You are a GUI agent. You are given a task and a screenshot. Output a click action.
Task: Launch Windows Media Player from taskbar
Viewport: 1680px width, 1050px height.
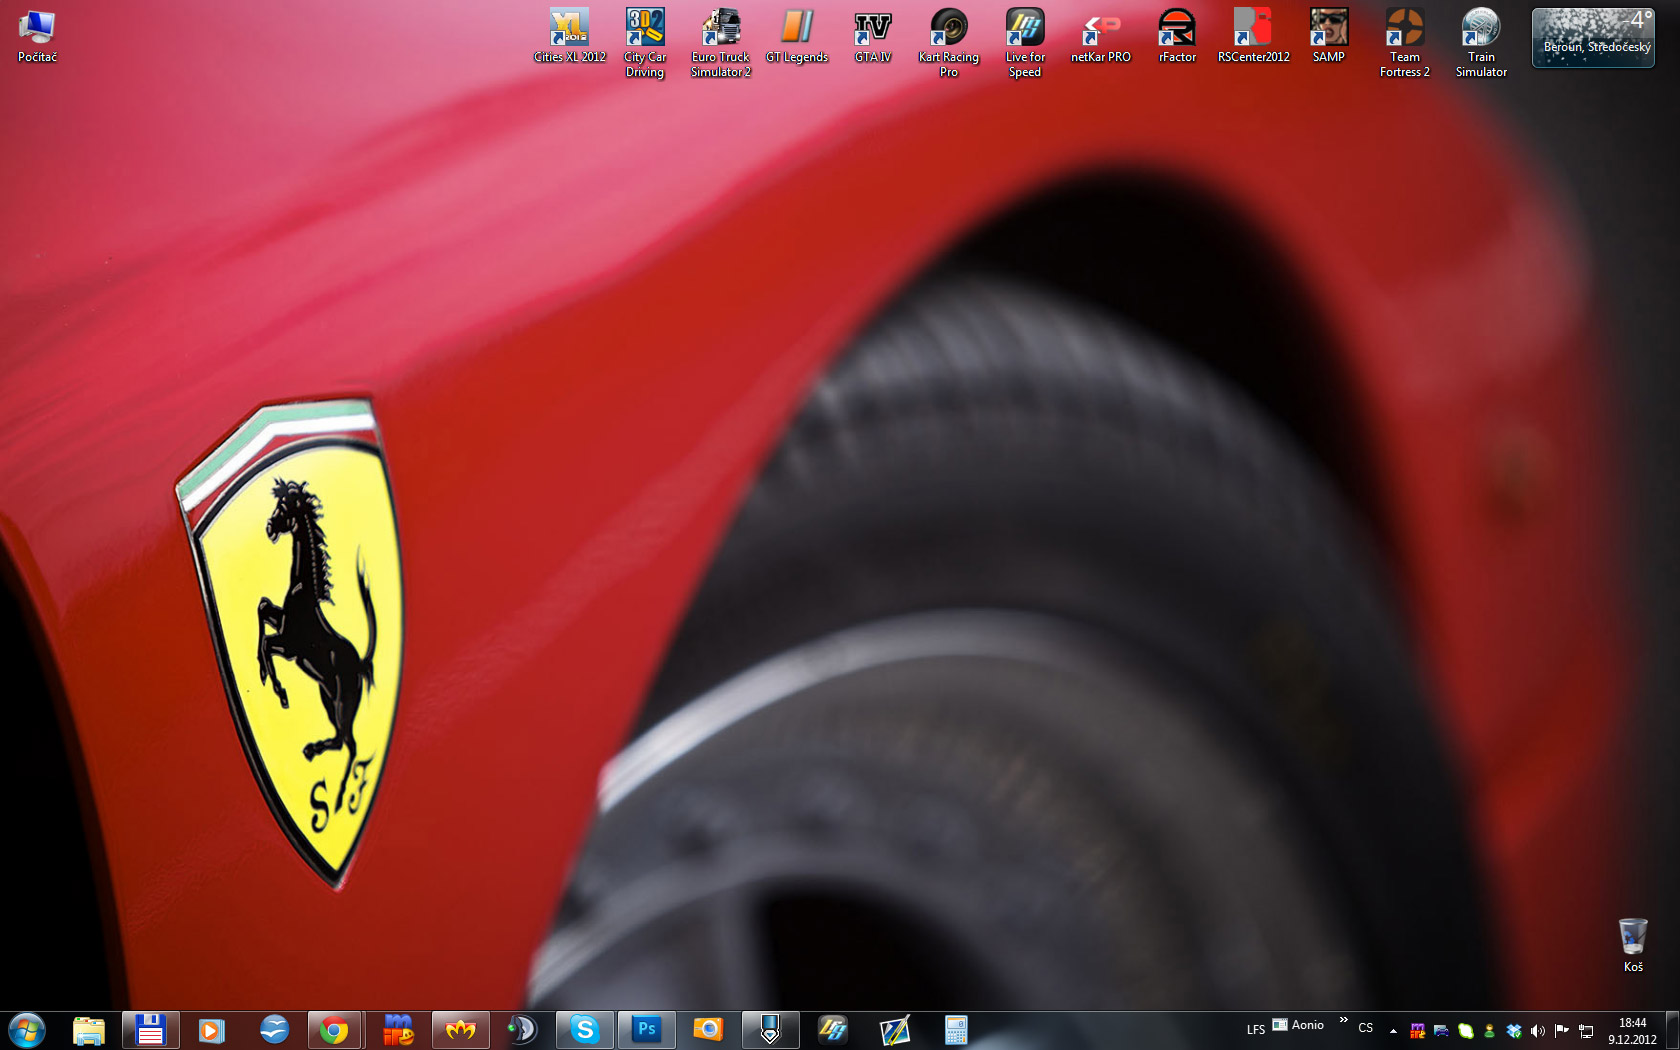(x=212, y=1030)
